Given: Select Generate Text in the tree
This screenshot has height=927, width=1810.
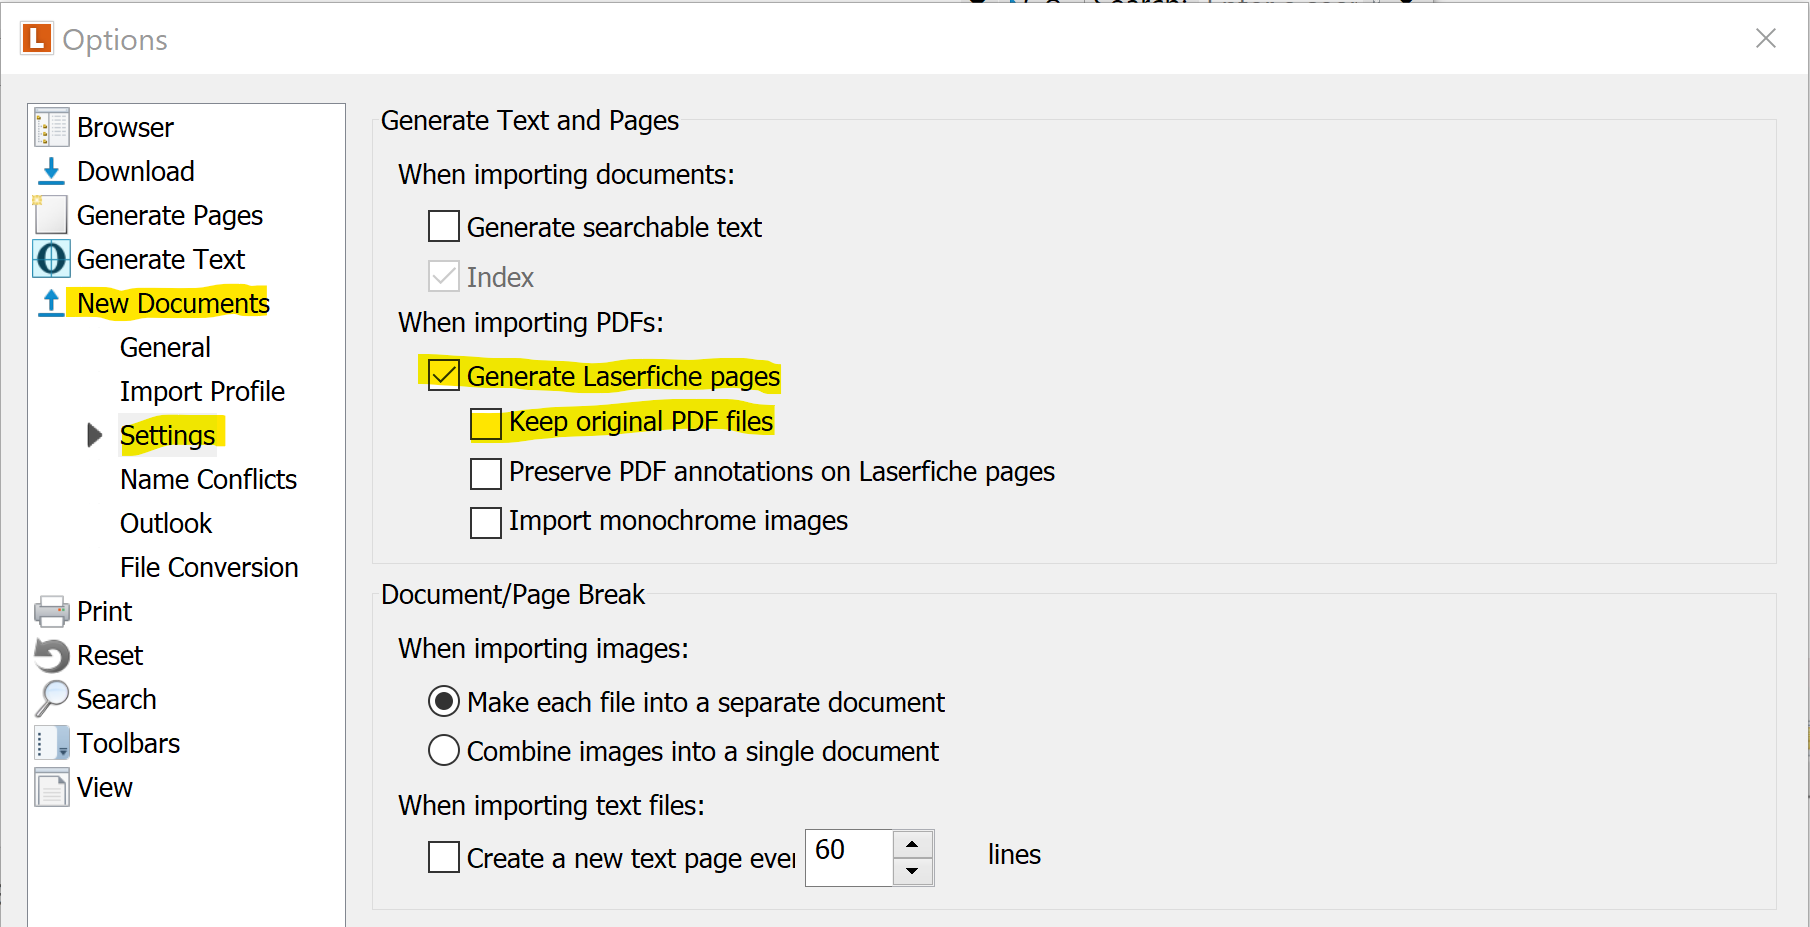Looking at the screenshot, I should pyautogui.click(x=161, y=259).
